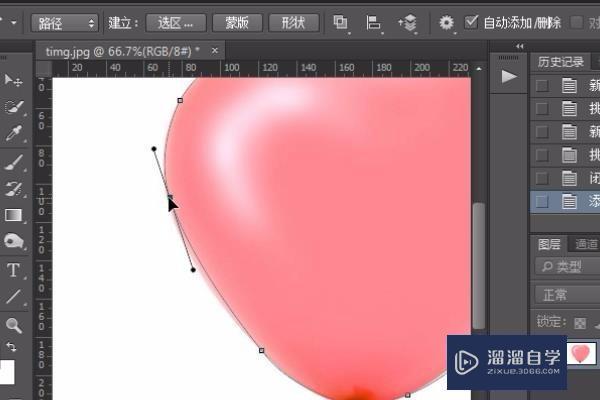Image resolution: width=600 pixels, height=400 pixels.
Task: Set history brush source for highlighted 添 state
Action: [542, 201]
